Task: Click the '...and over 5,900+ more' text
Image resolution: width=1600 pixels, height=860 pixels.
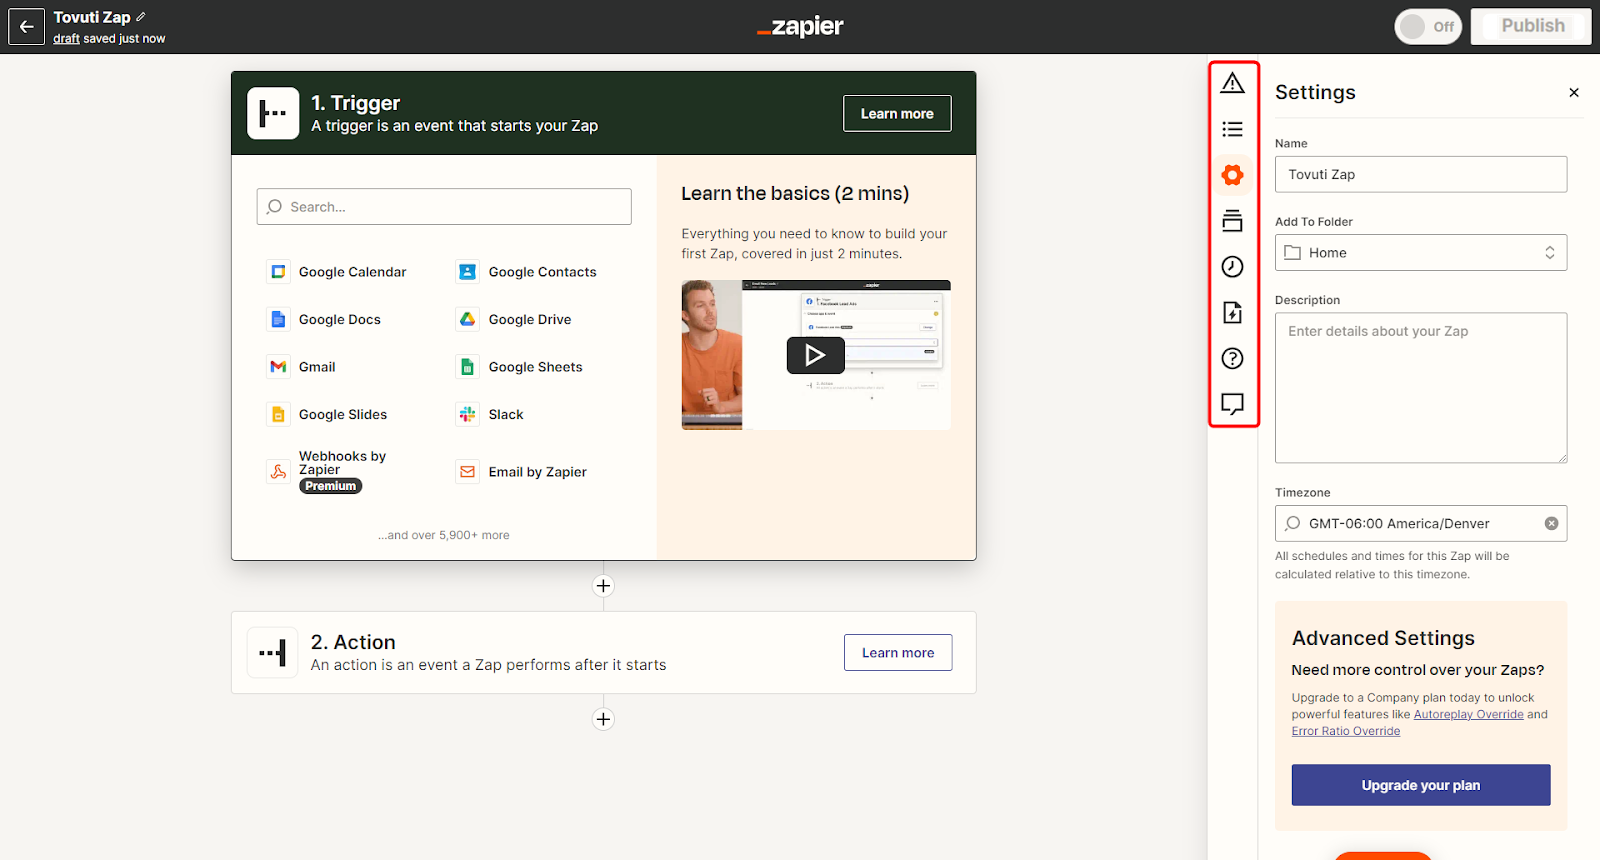Action: [x=444, y=535]
